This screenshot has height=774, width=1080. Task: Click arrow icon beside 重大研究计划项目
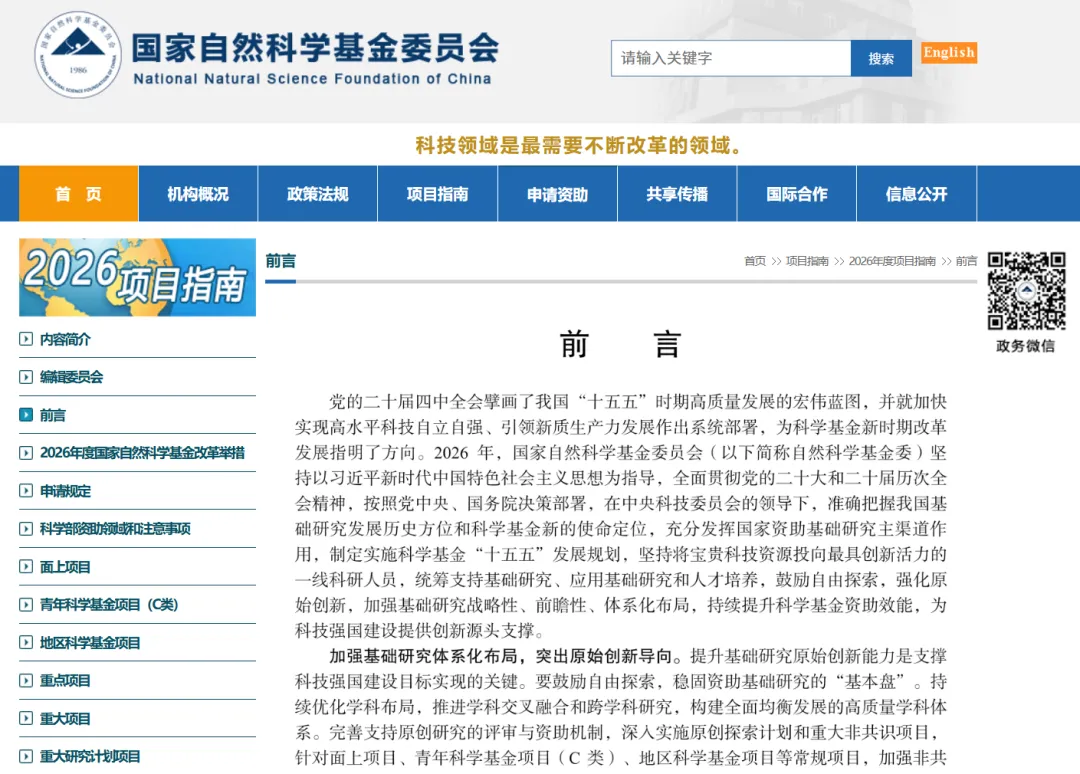pos(26,756)
